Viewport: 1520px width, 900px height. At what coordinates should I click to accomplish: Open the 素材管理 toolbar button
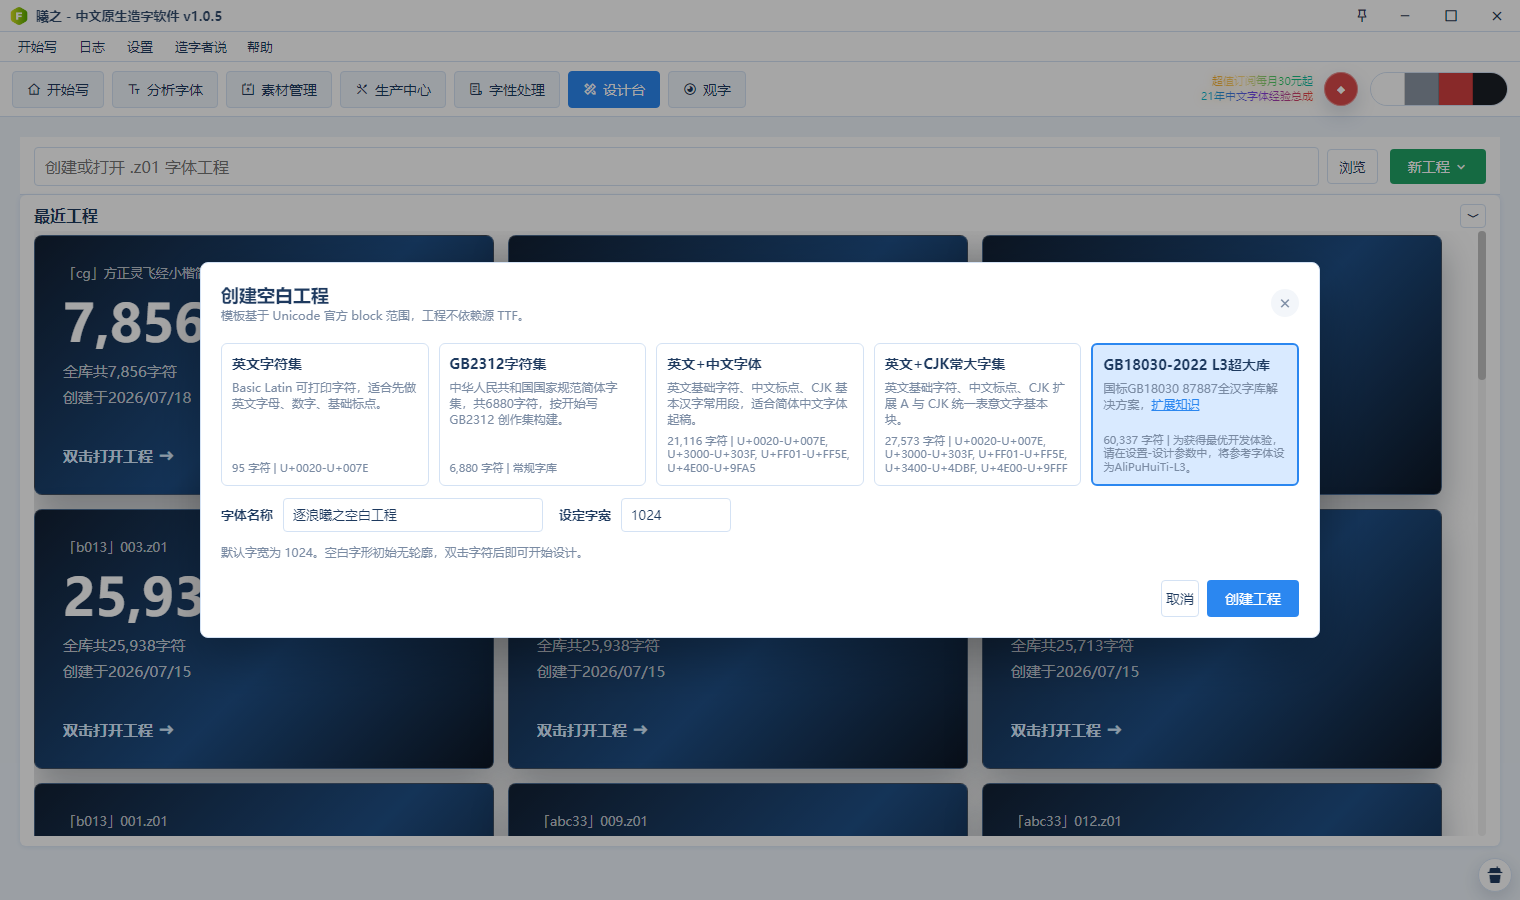tap(279, 89)
